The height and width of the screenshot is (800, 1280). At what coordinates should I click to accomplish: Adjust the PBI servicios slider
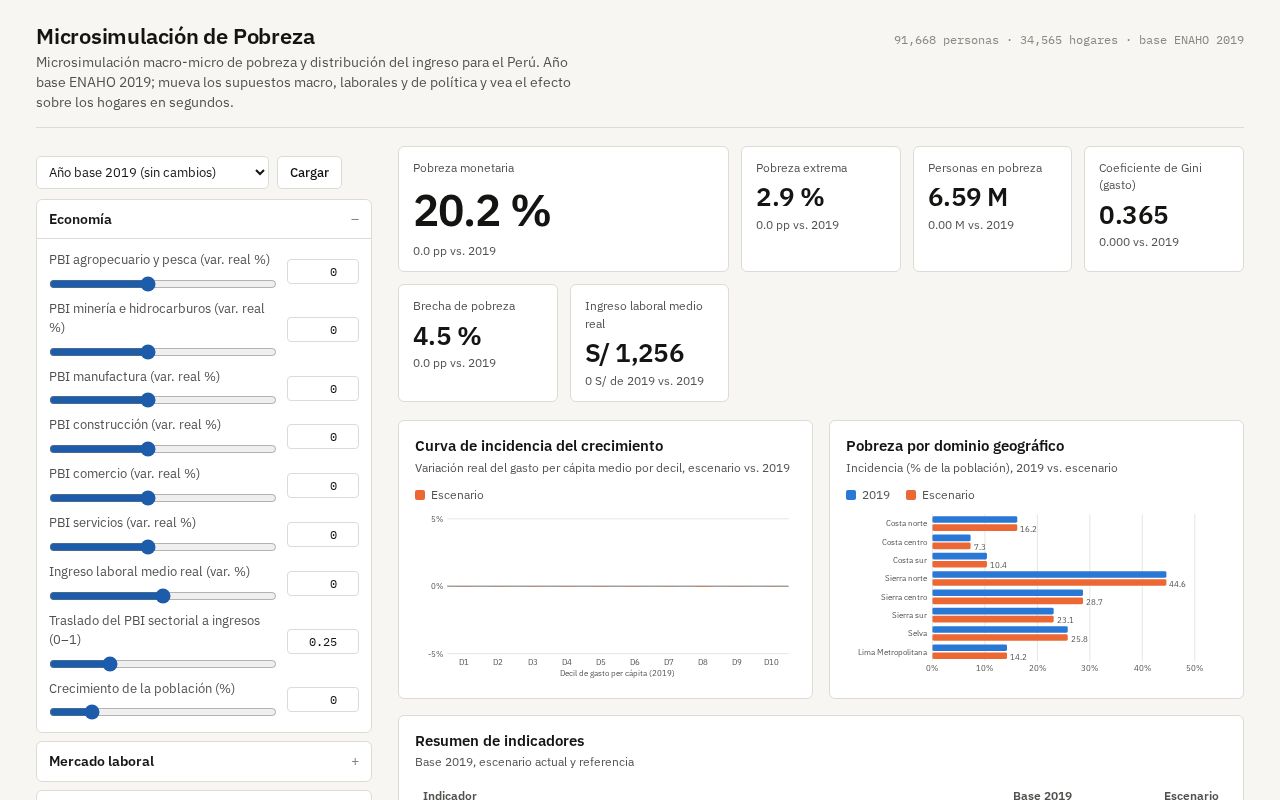(x=163, y=547)
